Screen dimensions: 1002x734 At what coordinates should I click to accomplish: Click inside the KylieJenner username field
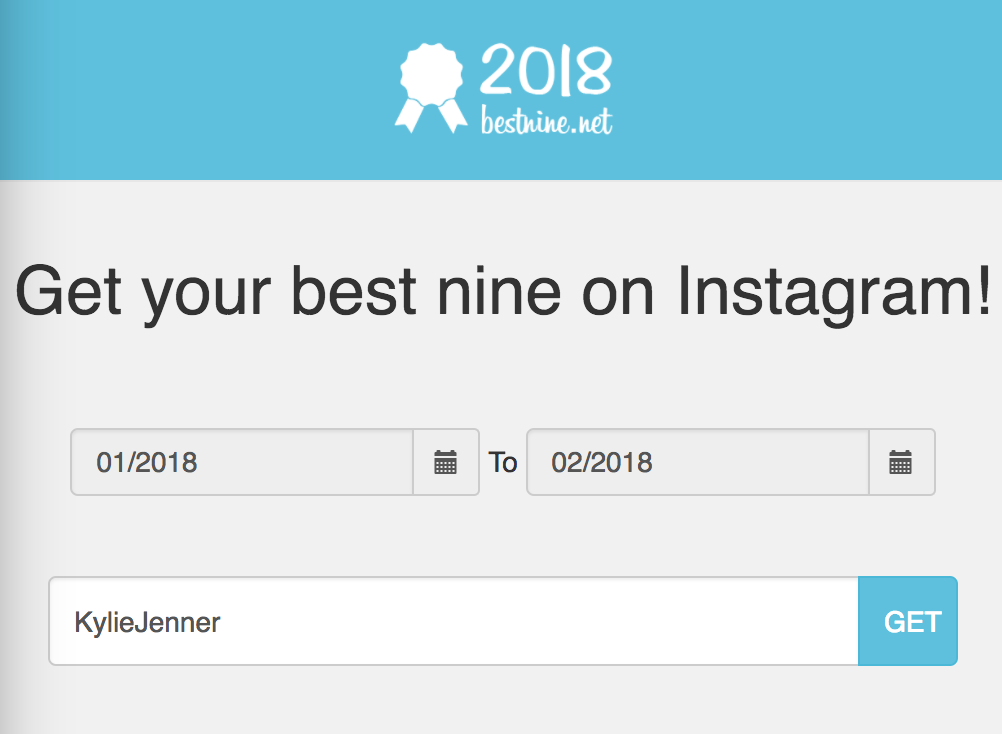pyautogui.click(x=450, y=620)
